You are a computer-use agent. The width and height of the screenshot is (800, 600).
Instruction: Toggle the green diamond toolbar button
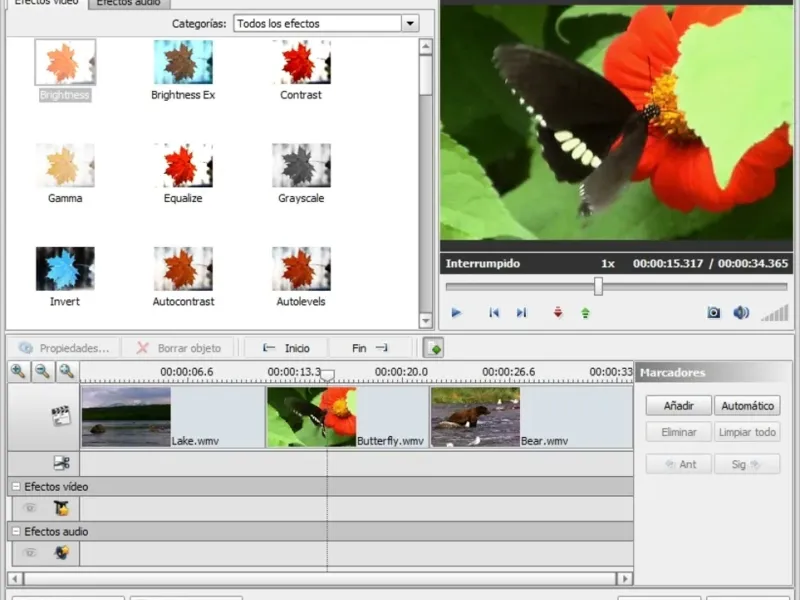[x=433, y=348]
